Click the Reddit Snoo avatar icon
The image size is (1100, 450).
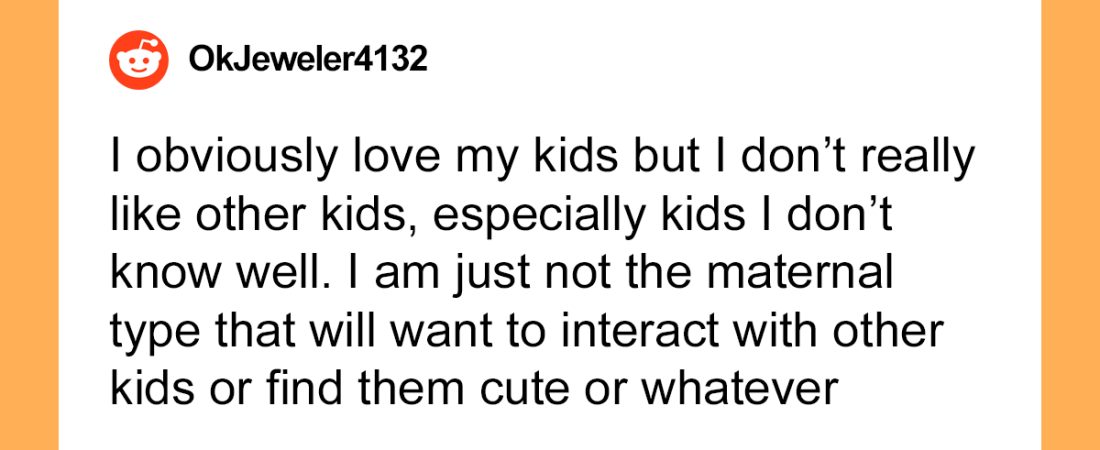[139, 60]
